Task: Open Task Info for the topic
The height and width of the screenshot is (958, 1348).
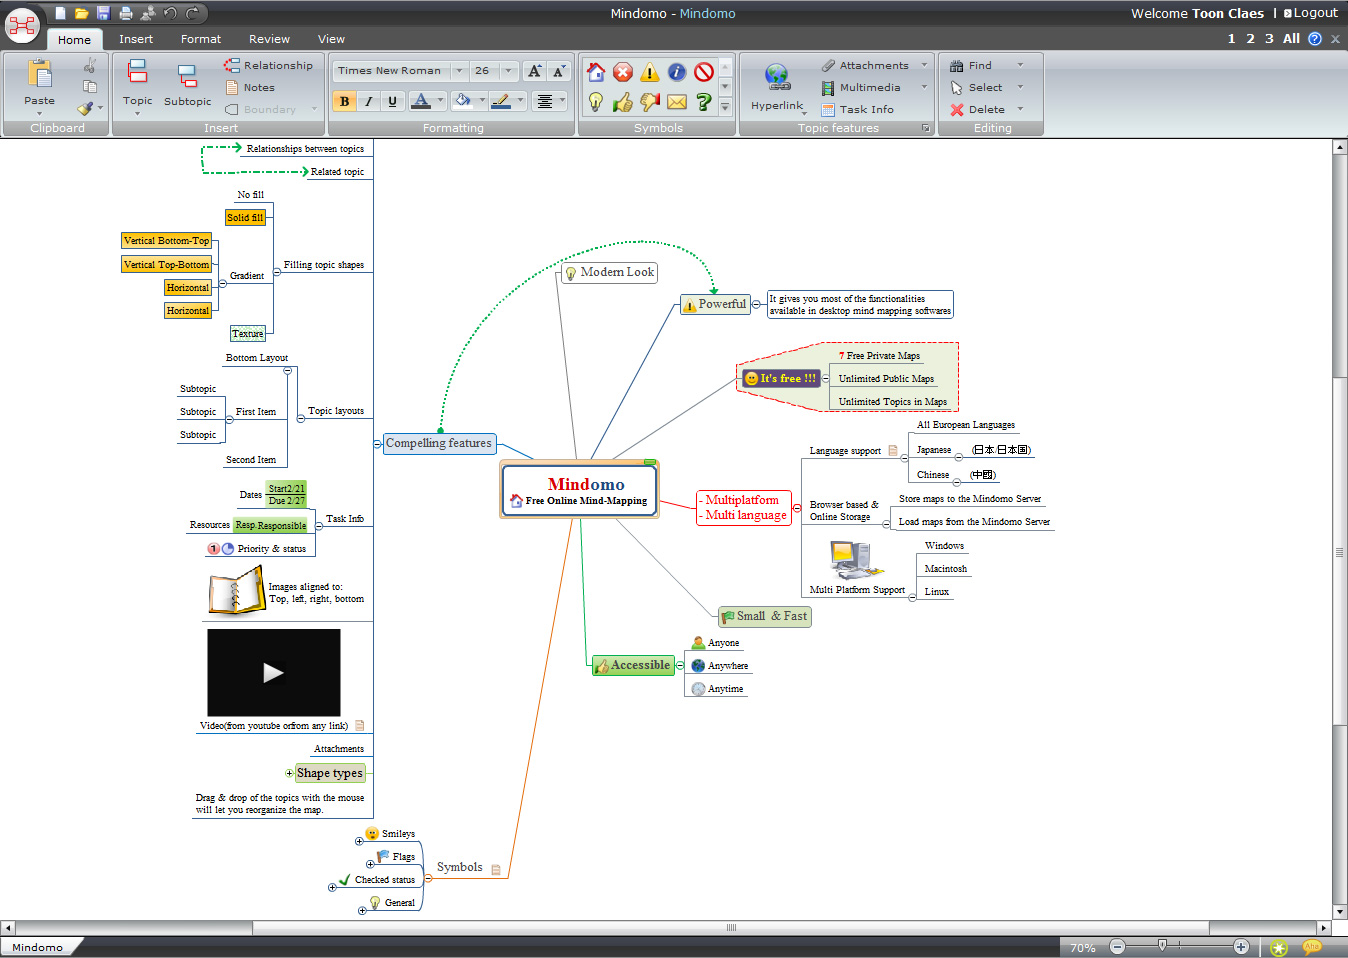Action: [x=857, y=109]
